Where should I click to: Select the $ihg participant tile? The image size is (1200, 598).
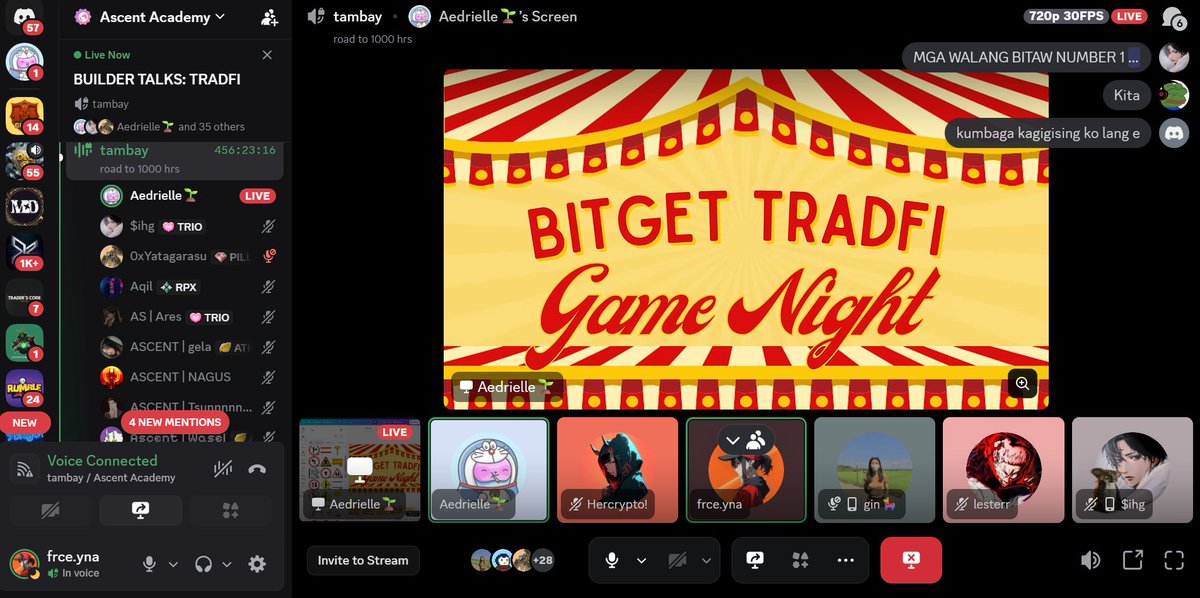pos(1132,470)
